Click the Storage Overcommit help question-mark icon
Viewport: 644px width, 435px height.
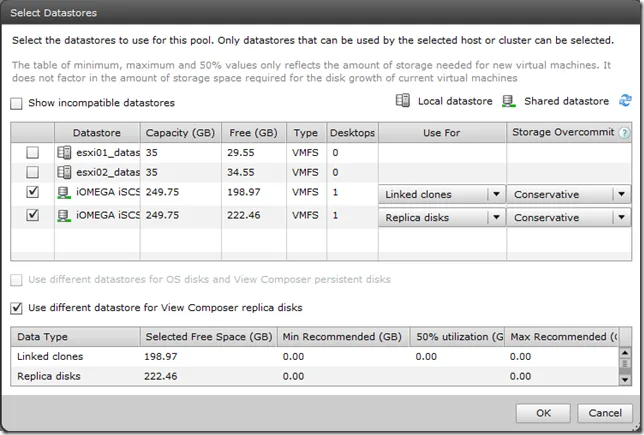coord(624,133)
